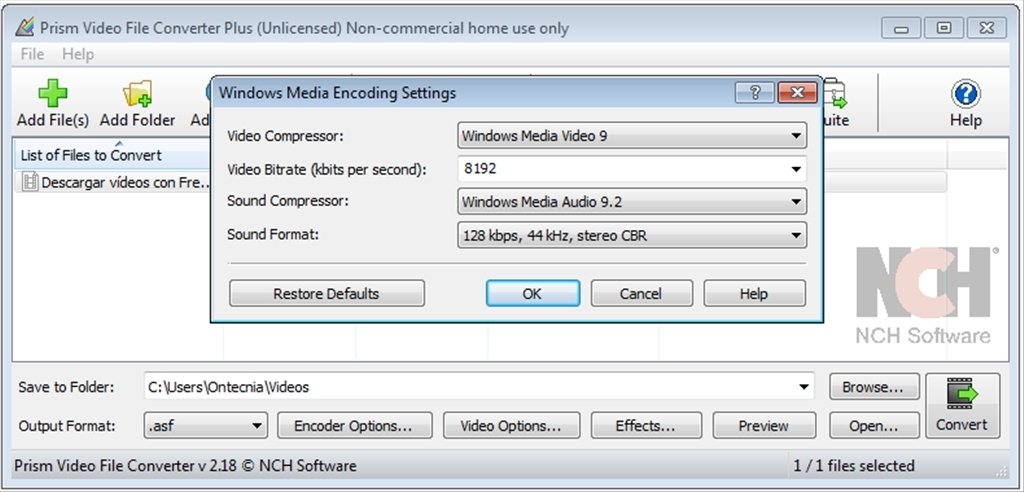Click the Add Folder toolbar icon
1024x492 pixels.
(137, 94)
